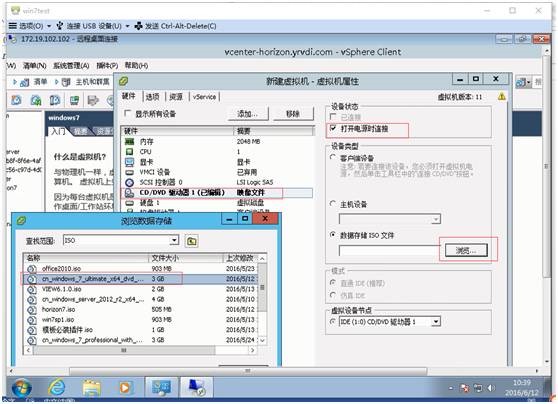
Task: Open the inventory (清单 N) menu
Action: tap(35, 65)
